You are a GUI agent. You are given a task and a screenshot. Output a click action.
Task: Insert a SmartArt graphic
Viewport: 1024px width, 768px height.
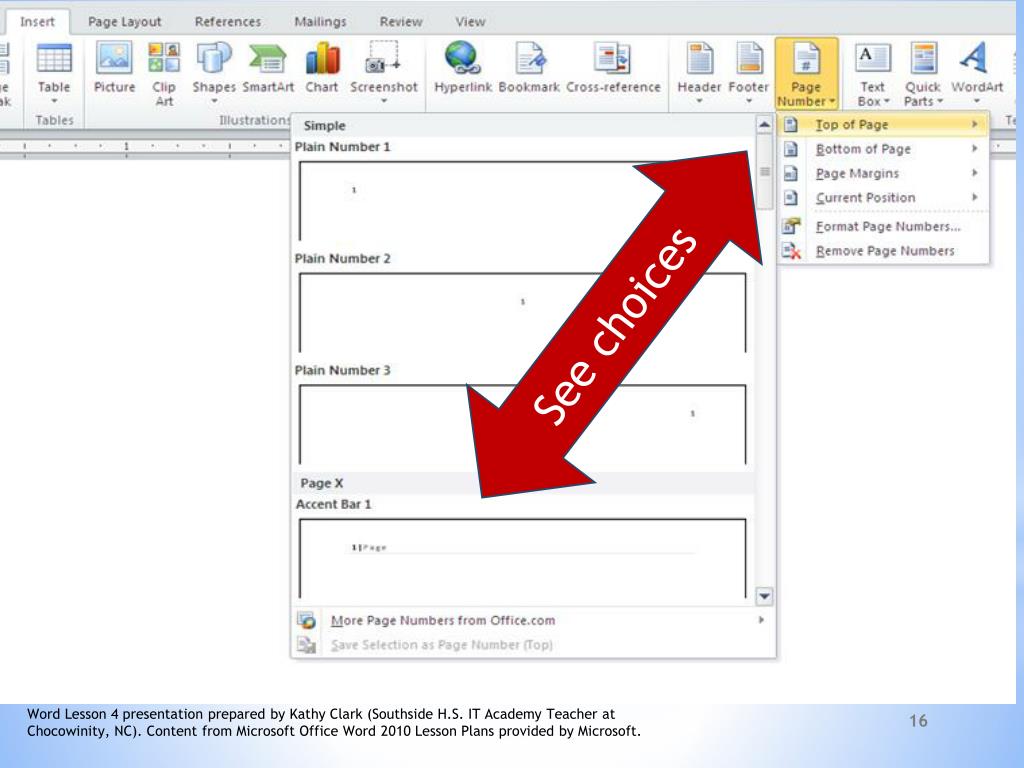click(x=268, y=58)
